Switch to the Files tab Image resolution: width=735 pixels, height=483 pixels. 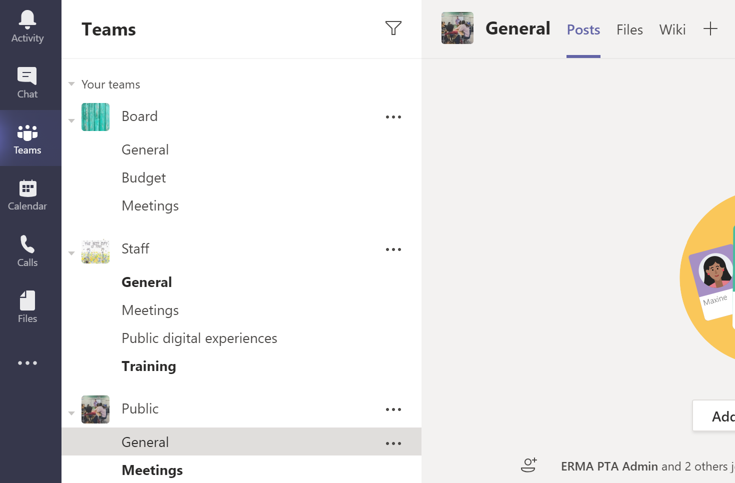629,29
